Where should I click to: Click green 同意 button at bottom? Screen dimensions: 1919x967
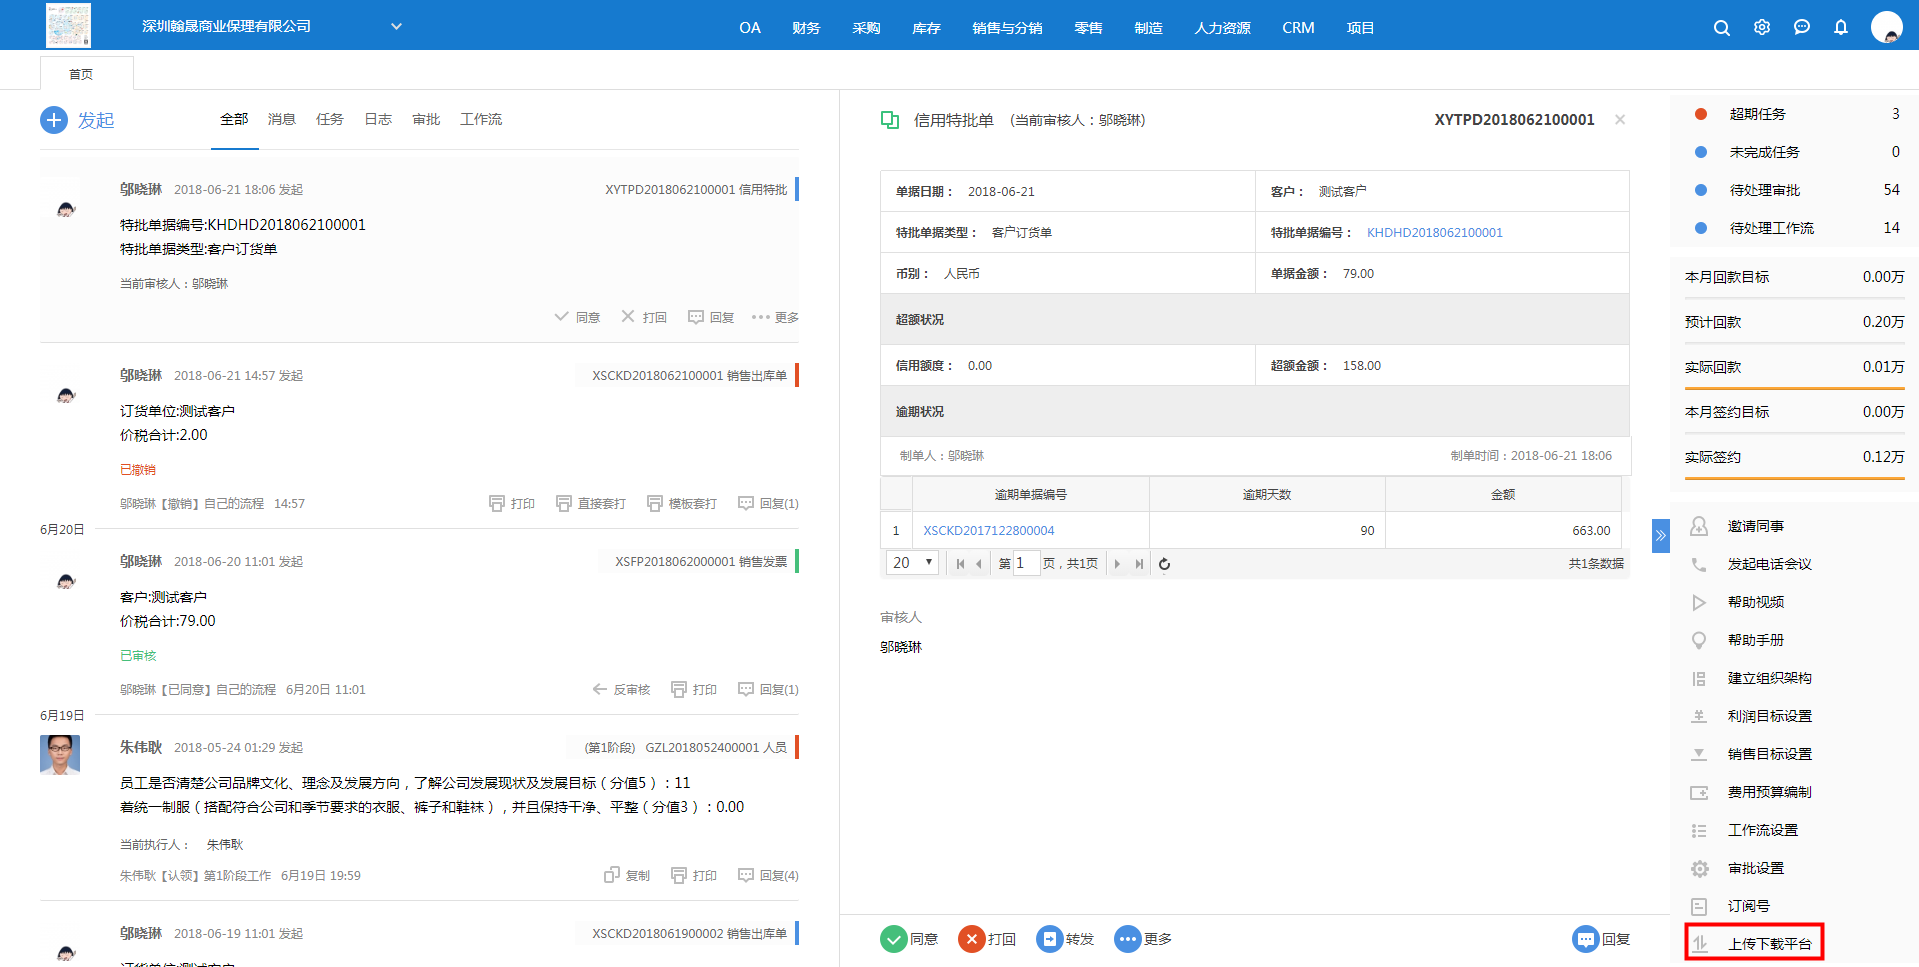pyautogui.click(x=909, y=939)
